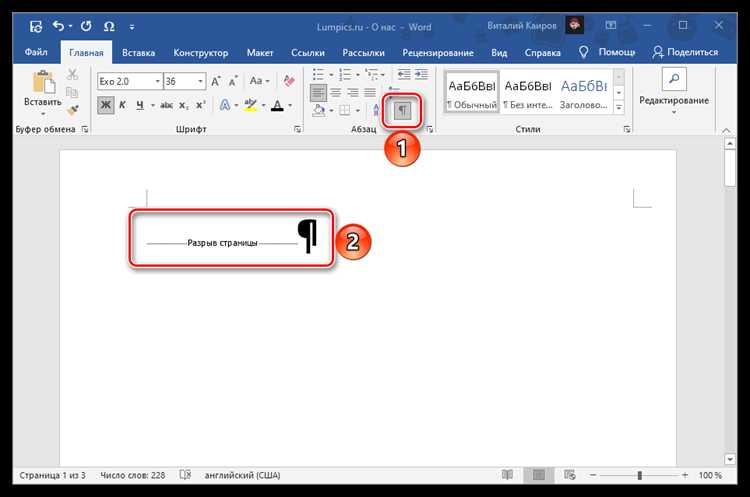
Task: Align text right
Action: tap(353, 92)
